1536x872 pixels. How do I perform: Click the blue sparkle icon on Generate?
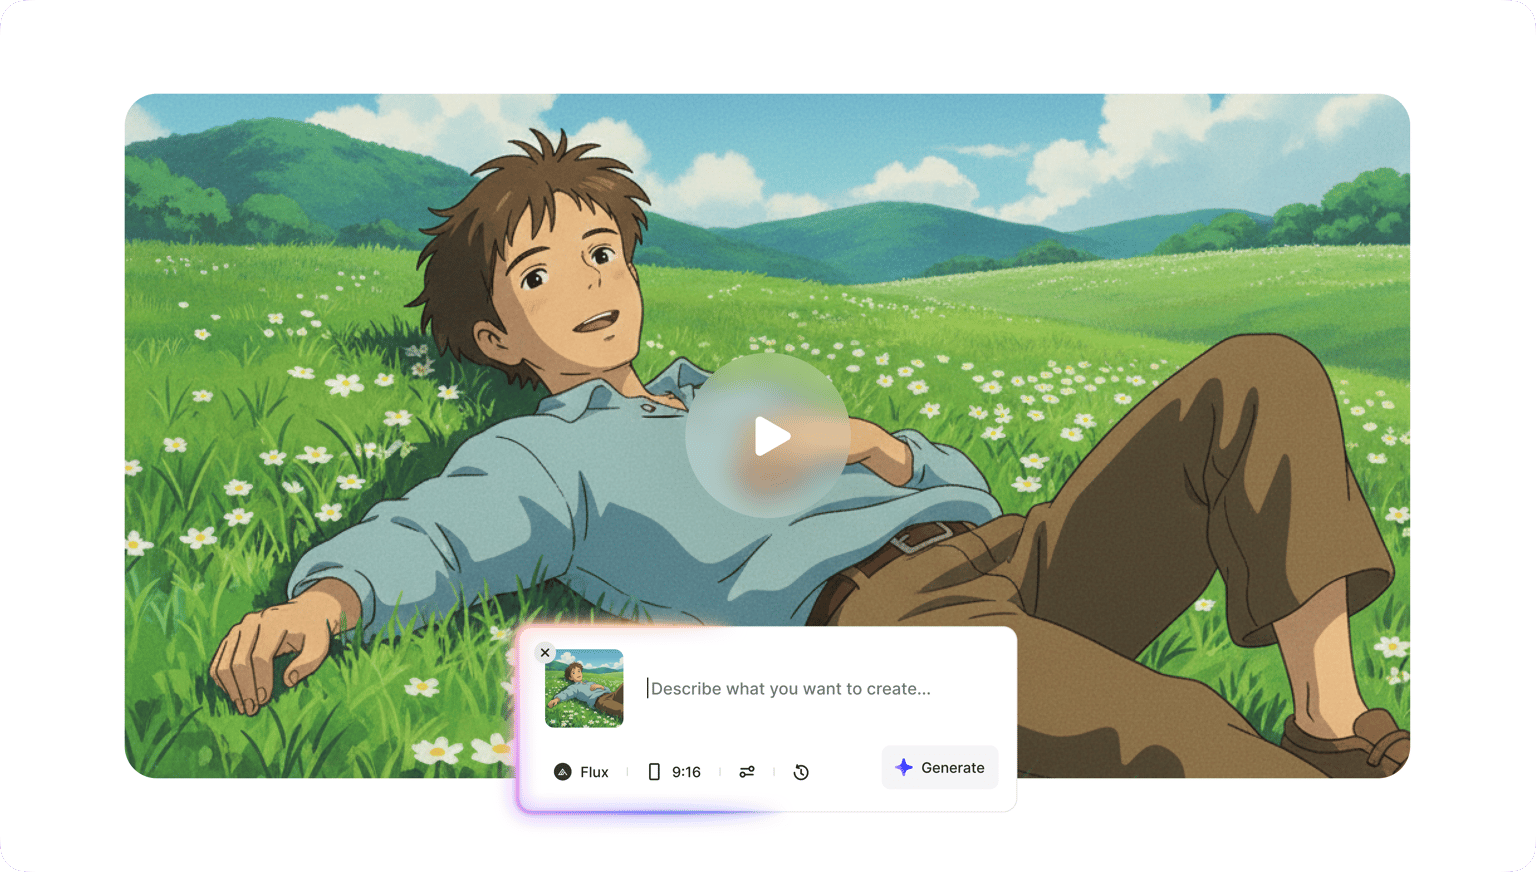coord(904,767)
